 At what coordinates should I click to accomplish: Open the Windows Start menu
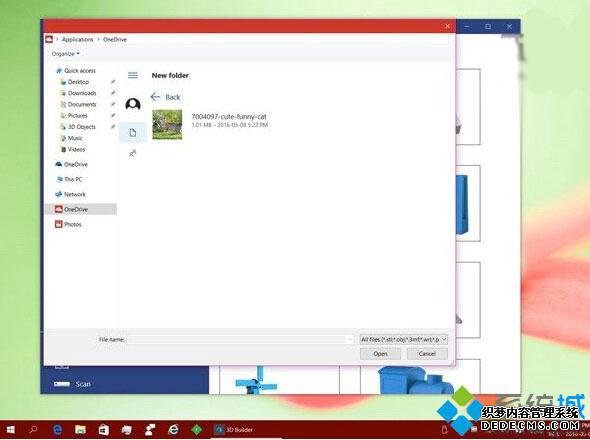(11, 429)
